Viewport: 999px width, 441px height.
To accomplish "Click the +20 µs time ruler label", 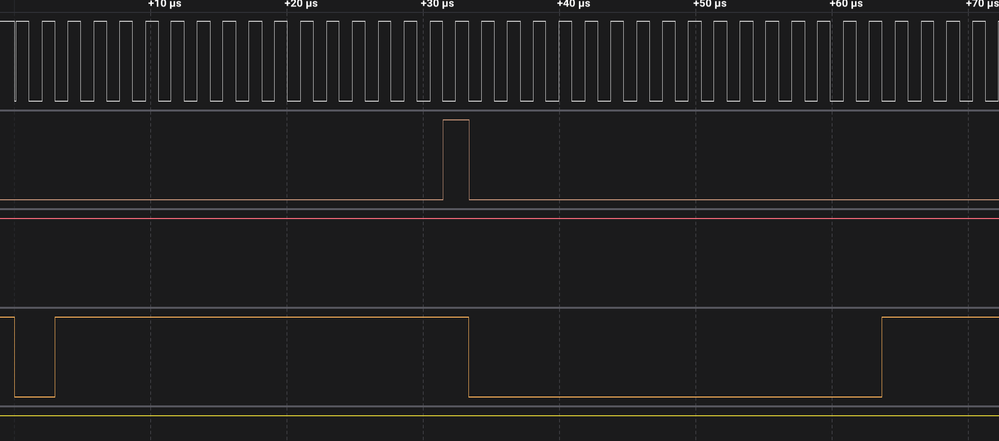I will [301, 4].
